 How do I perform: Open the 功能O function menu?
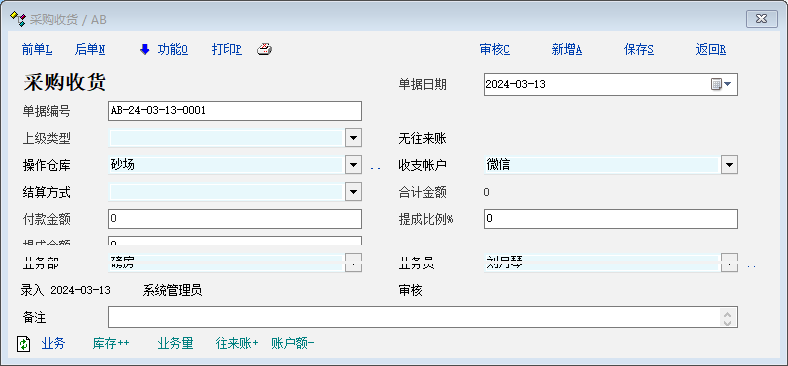click(x=172, y=49)
